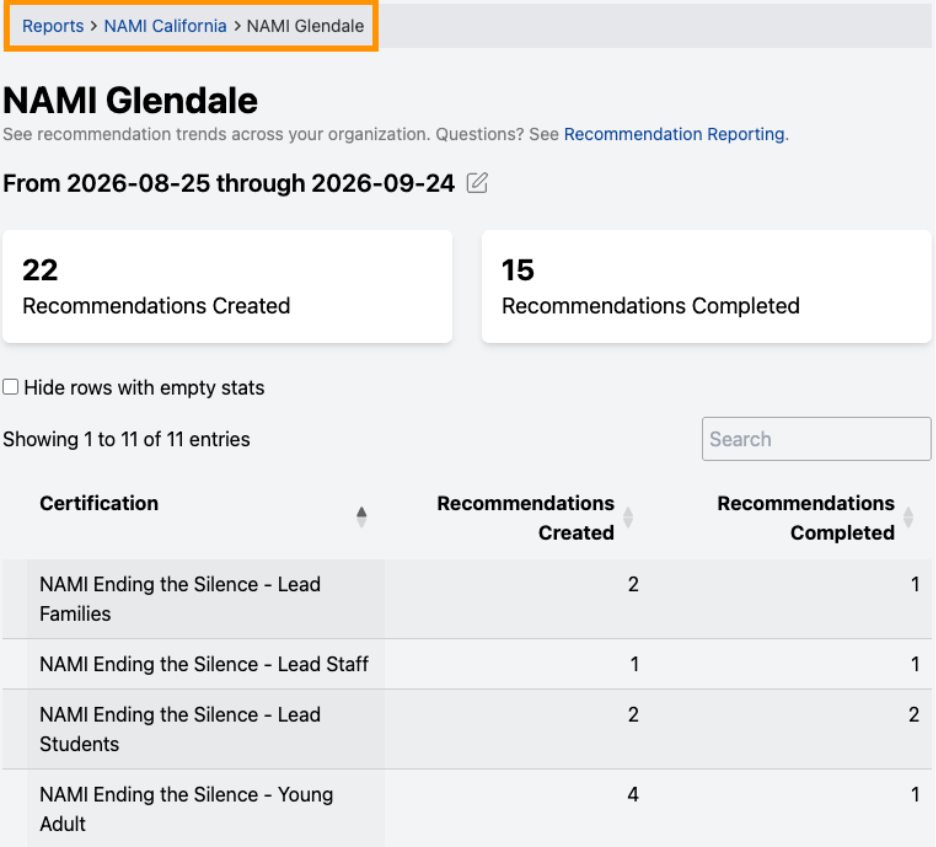Viewport: 936px width, 847px height.
Task: Focus the Search input field
Action: coord(816,439)
